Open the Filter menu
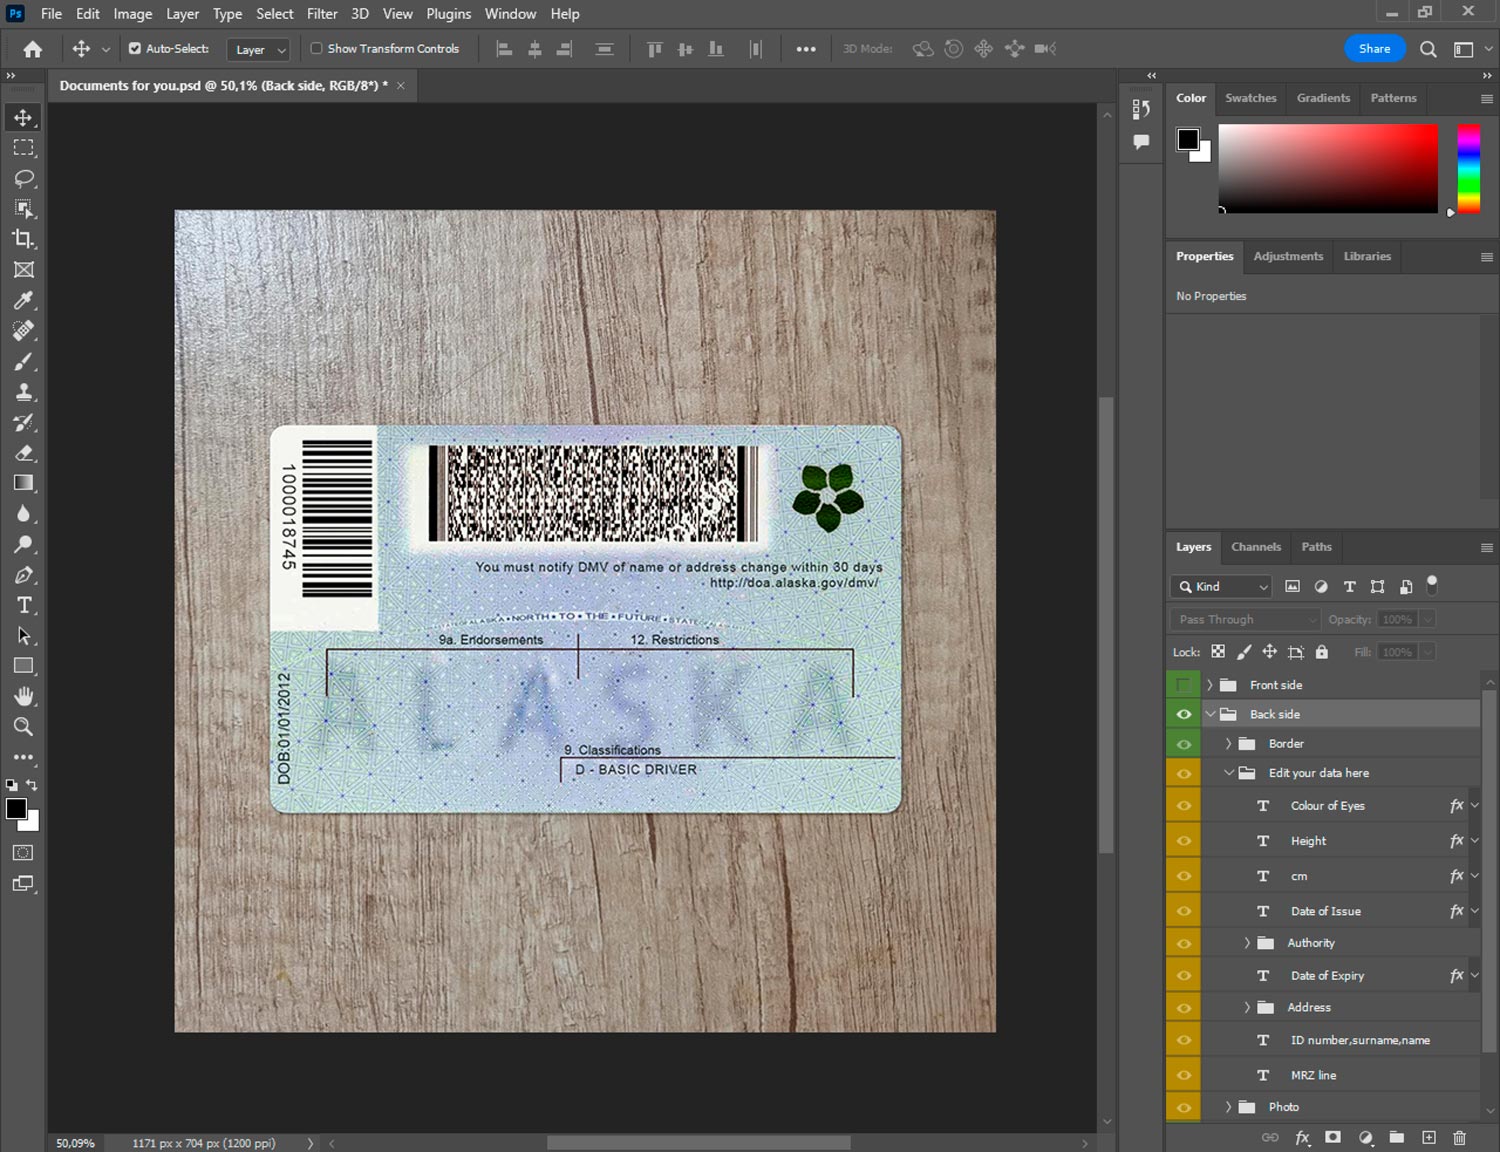The width and height of the screenshot is (1500, 1152). click(x=321, y=14)
